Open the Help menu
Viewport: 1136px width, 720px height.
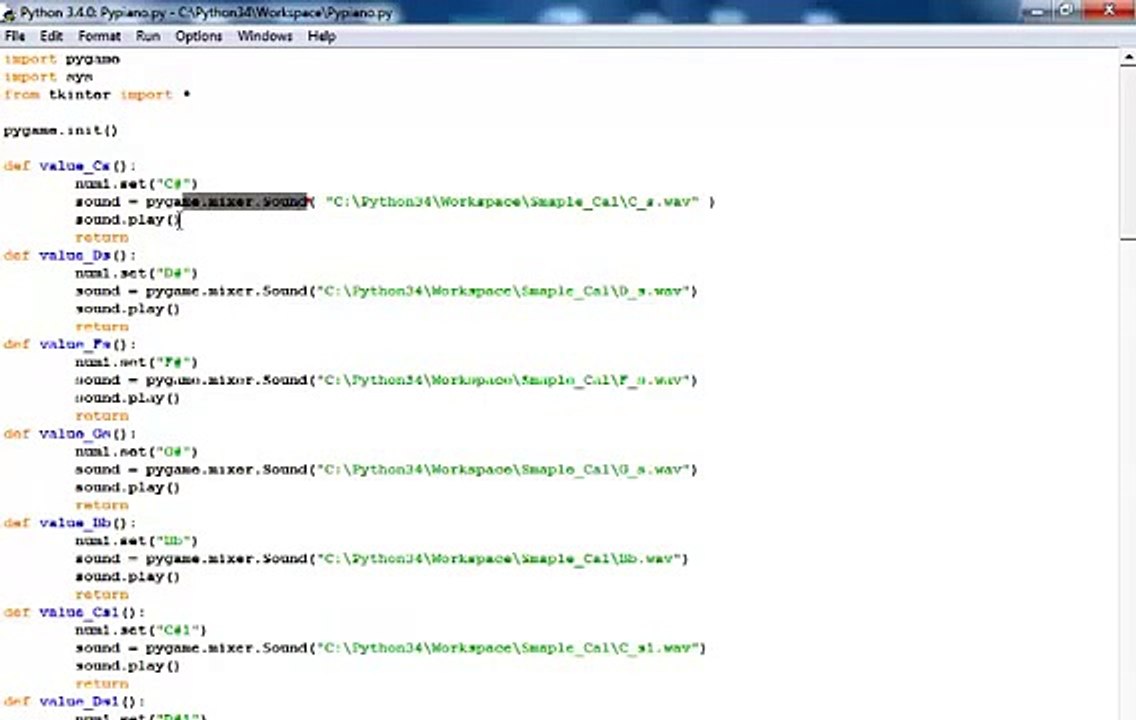click(321, 35)
